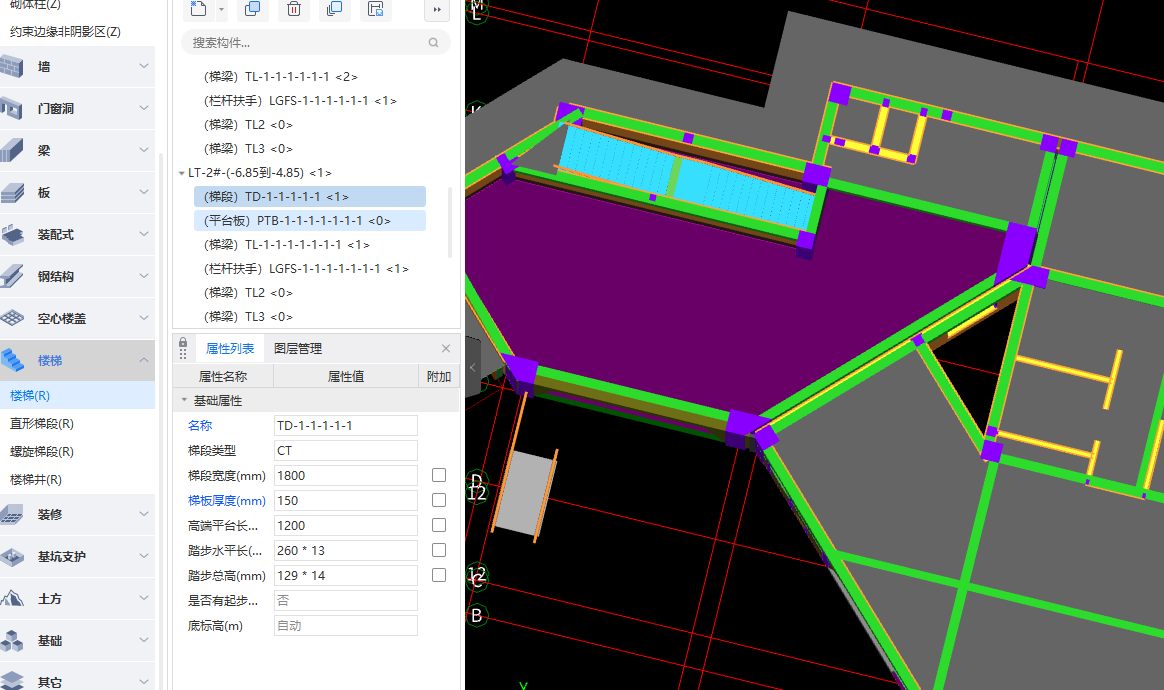Click the red trash delete icon
Screen dimensions: 1164x690
pos(293,9)
